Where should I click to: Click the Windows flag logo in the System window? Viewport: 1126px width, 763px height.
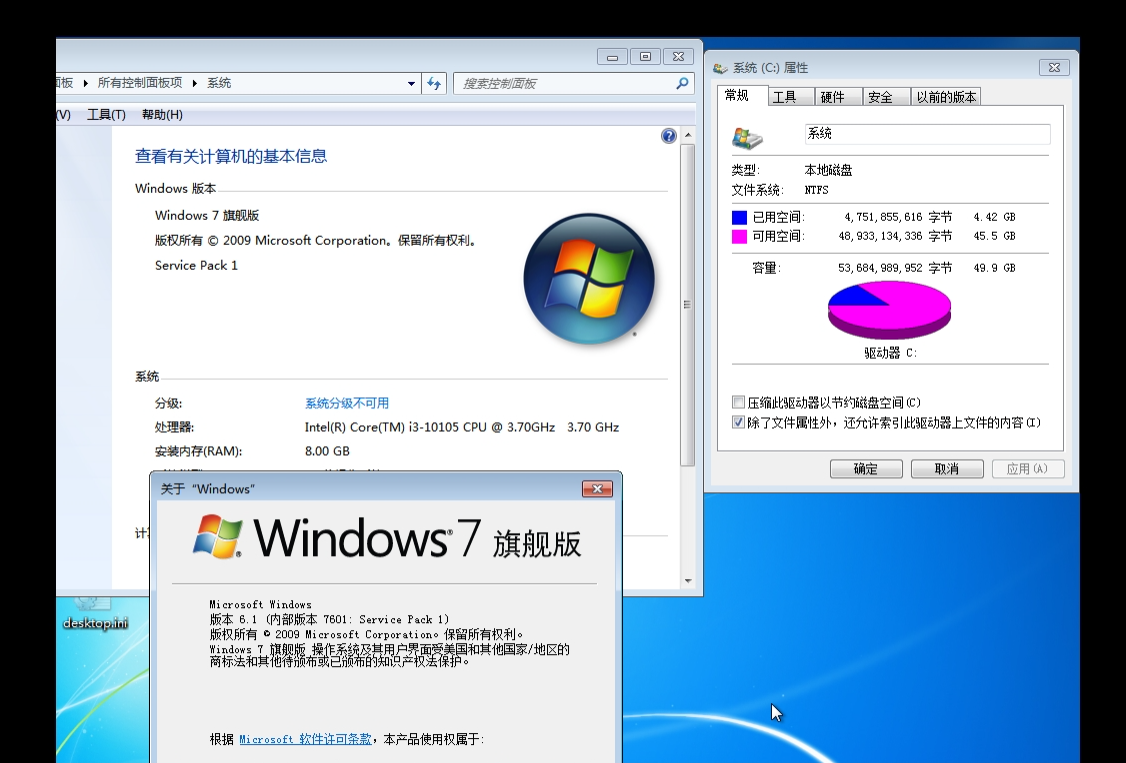tap(589, 279)
